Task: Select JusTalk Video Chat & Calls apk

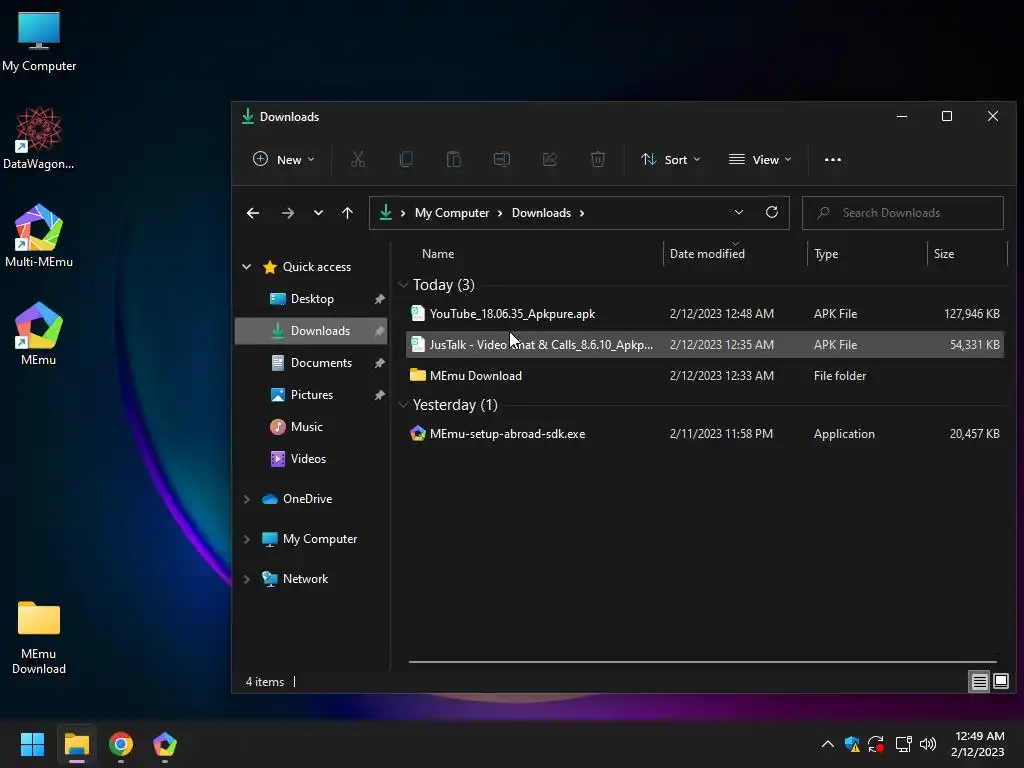Action: (x=705, y=344)
